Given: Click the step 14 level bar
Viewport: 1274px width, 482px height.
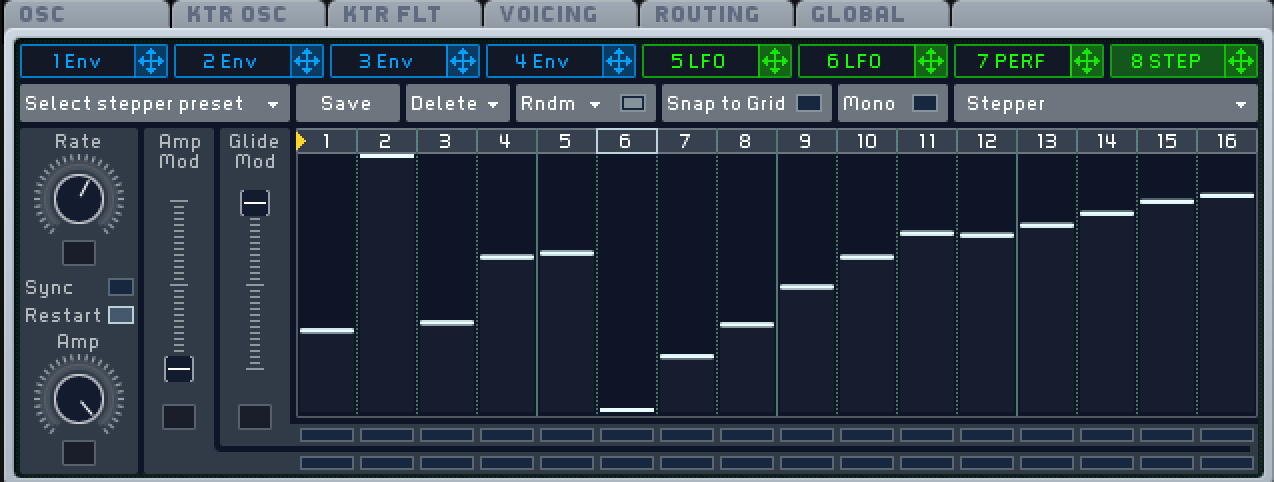Looking at the screenshot, I should click(x=1107, y=213).
